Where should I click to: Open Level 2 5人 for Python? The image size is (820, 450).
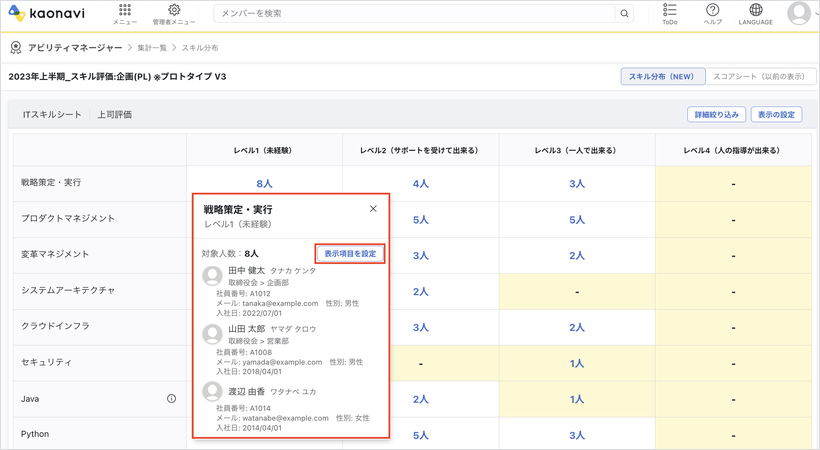(x=420, y=435)
